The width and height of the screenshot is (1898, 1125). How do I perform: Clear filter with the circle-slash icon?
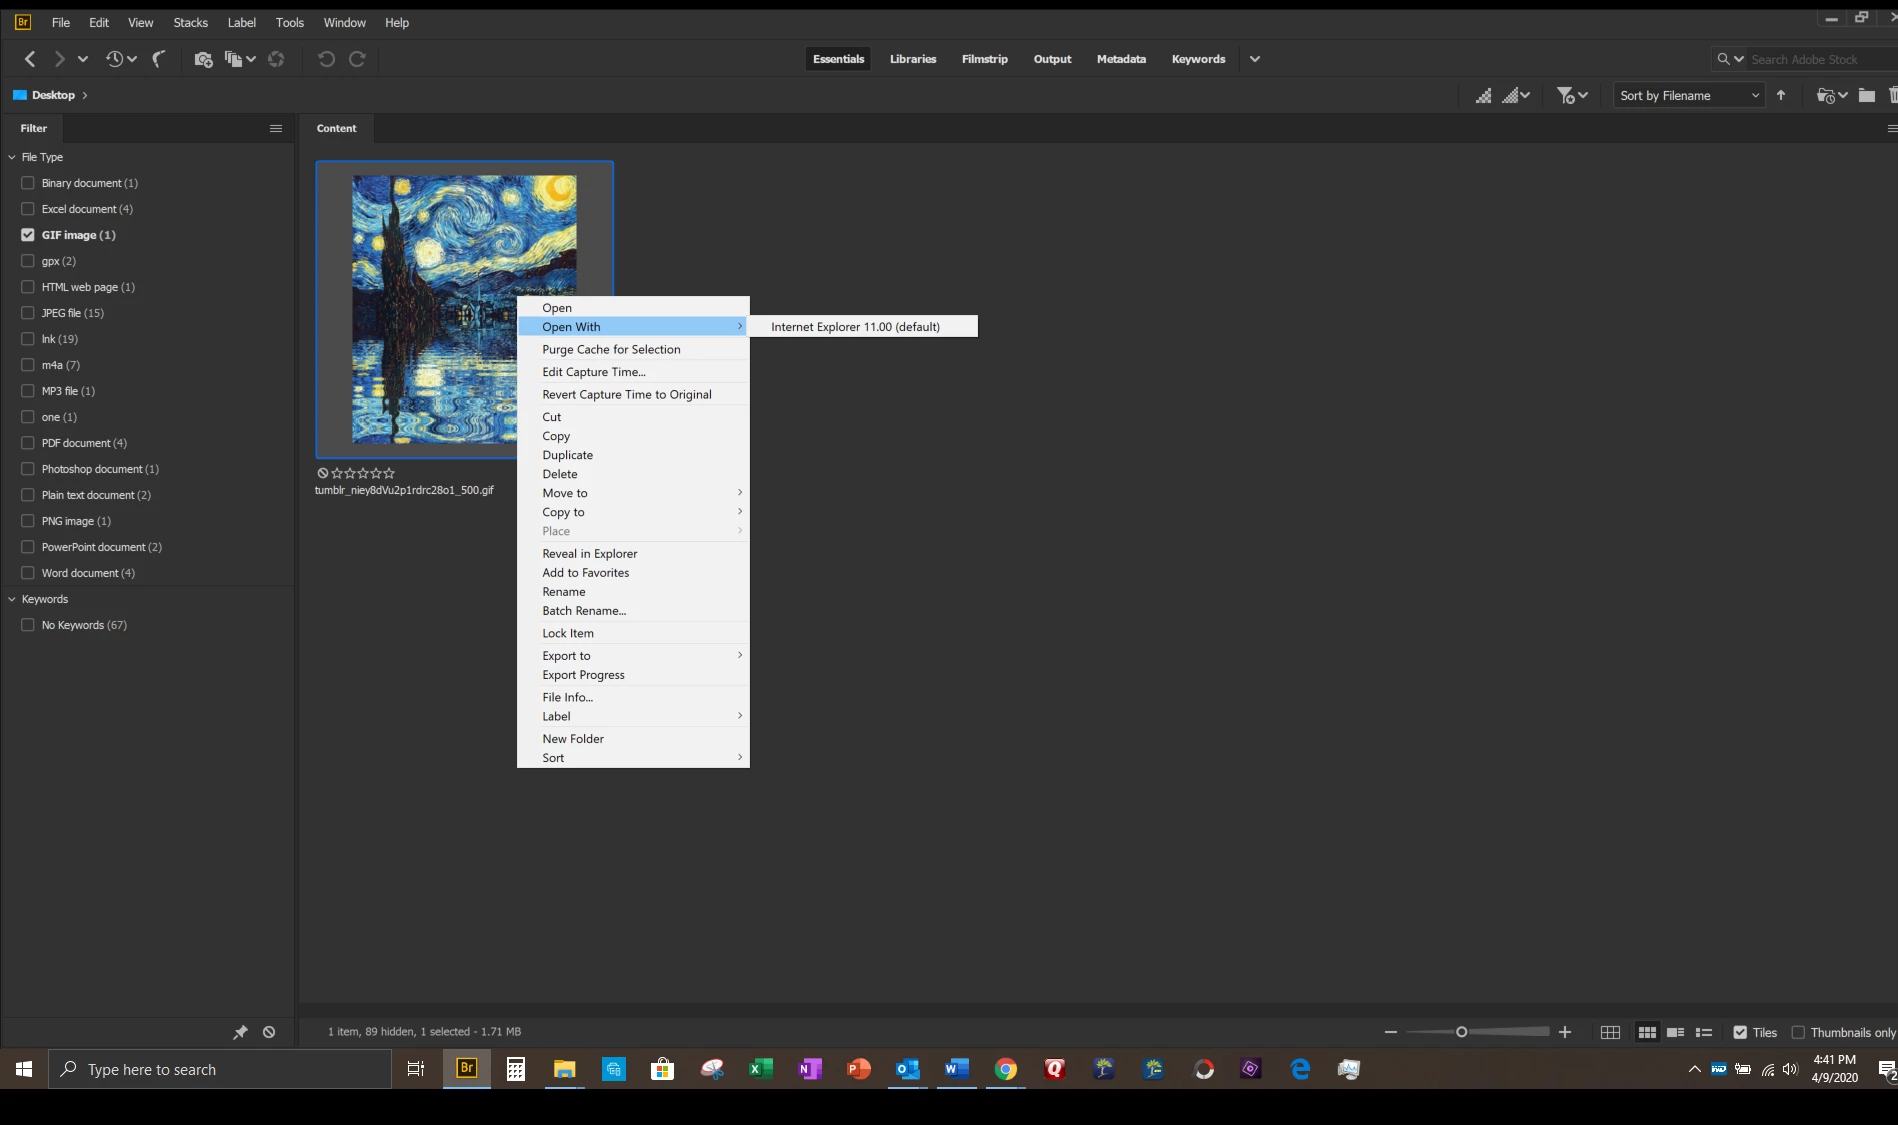pos(269,1032)
